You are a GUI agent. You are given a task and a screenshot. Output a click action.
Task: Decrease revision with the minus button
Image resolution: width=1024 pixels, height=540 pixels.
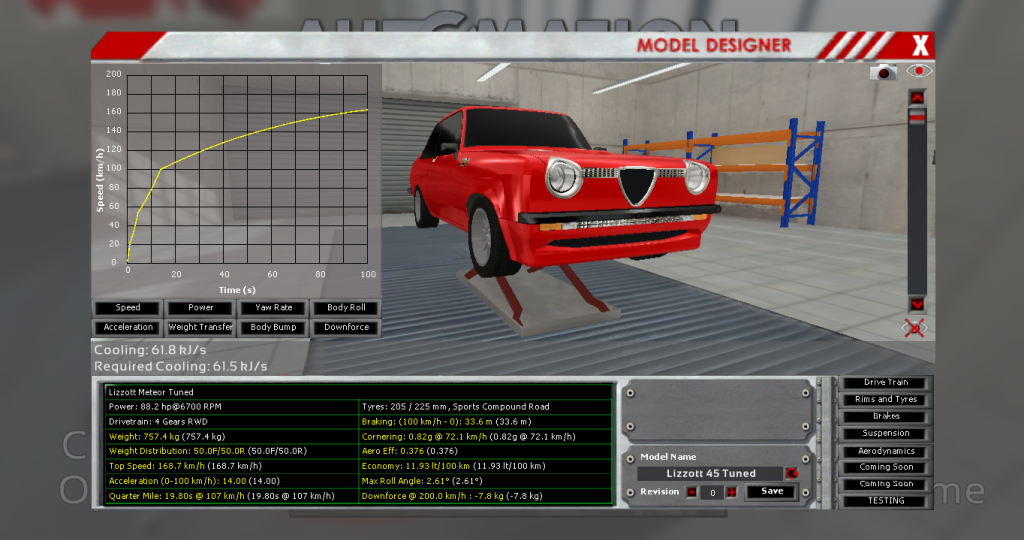(x=692, y=492)
